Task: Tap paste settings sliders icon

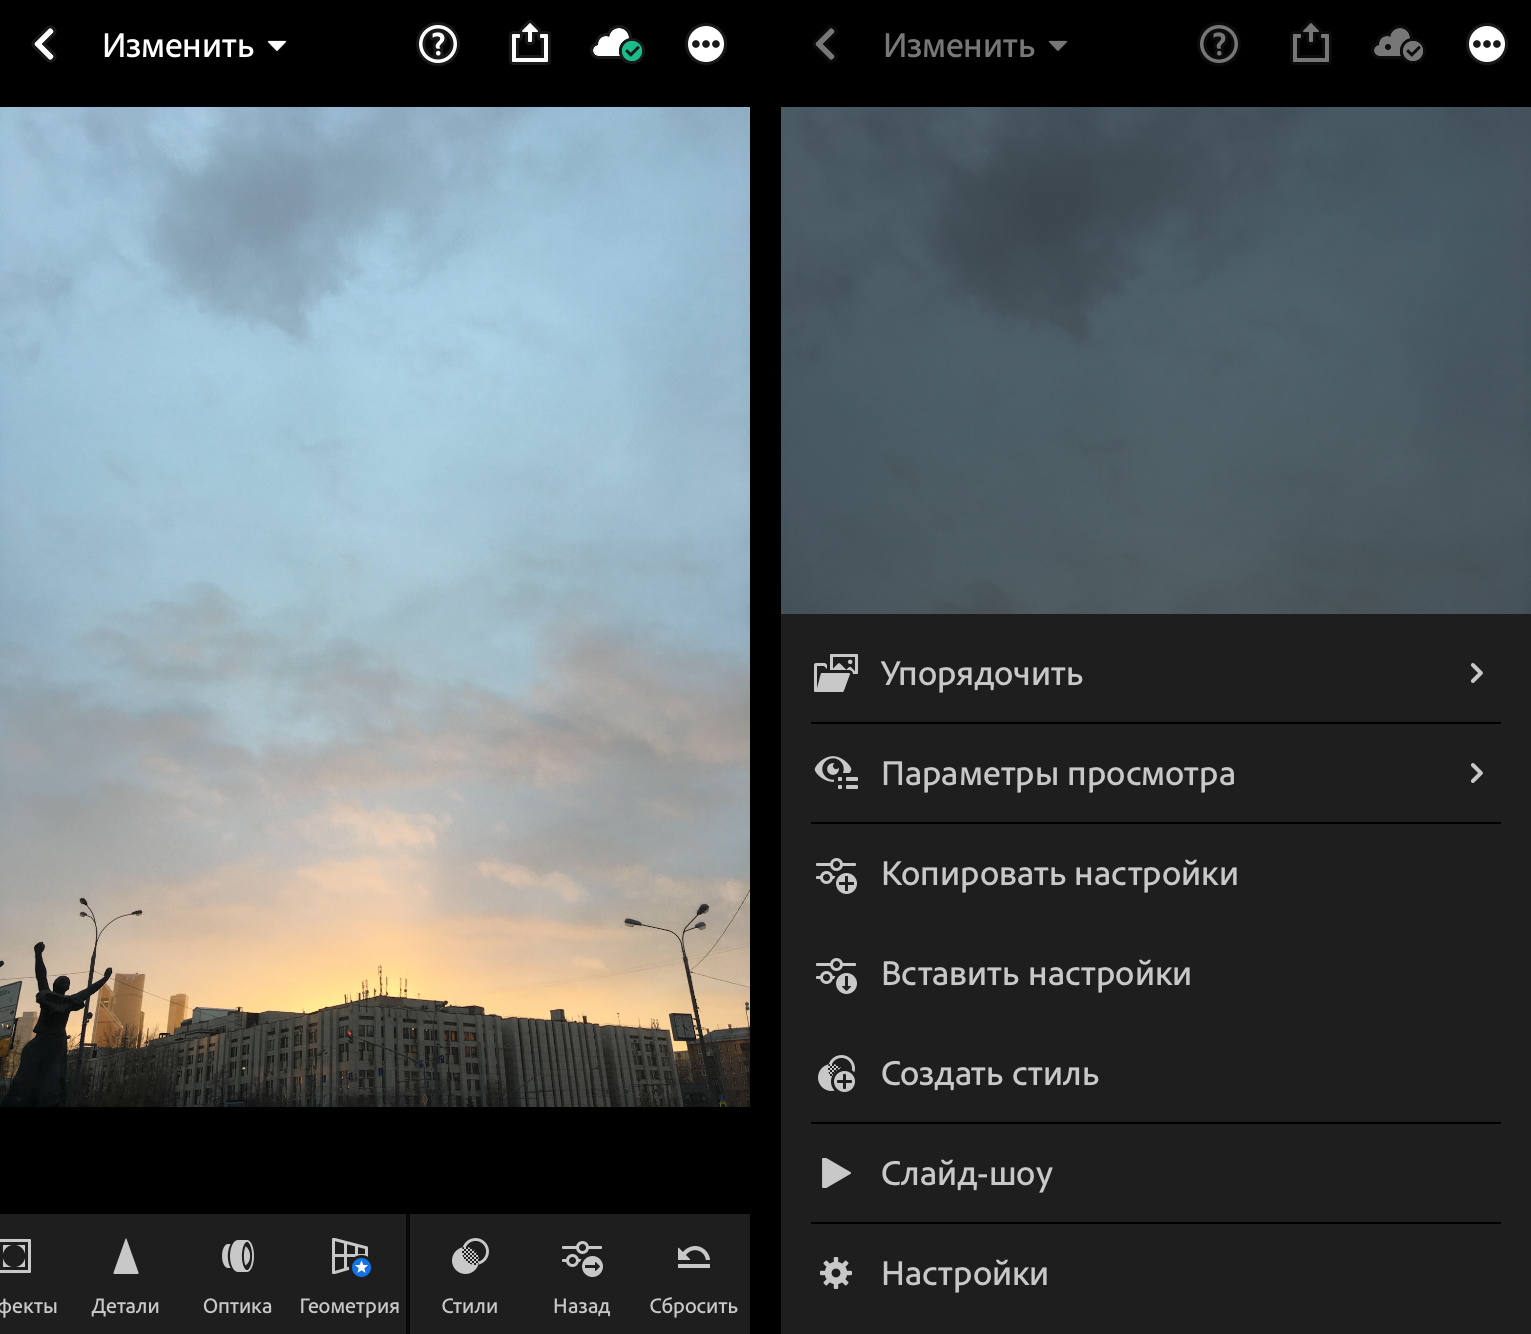Action: [836, 975]
